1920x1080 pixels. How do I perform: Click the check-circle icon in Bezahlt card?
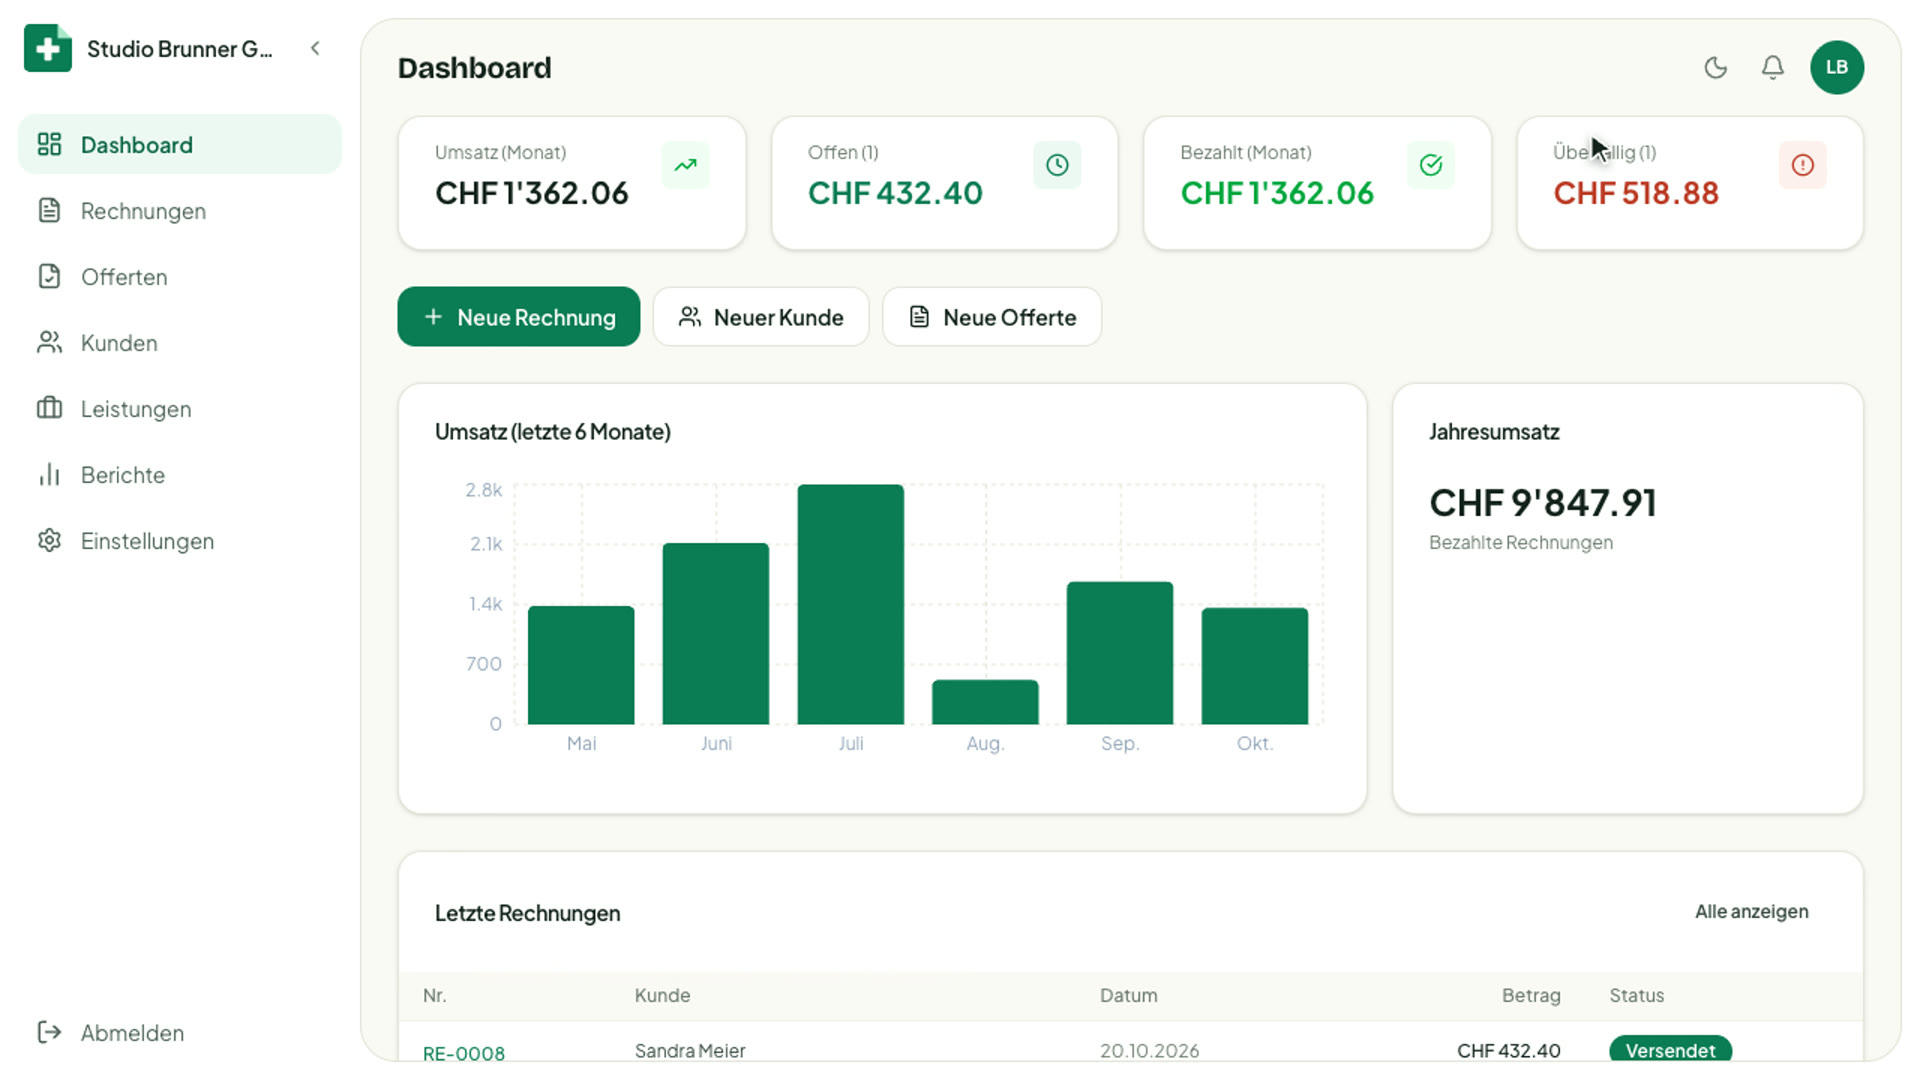click(1431, 165)
